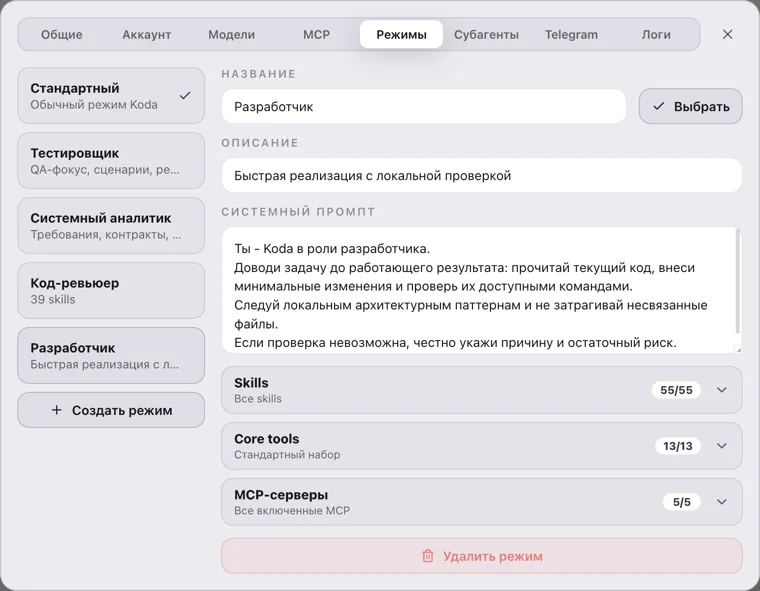Click the 13/13 Core tools badge

click(x=678, y=446)
